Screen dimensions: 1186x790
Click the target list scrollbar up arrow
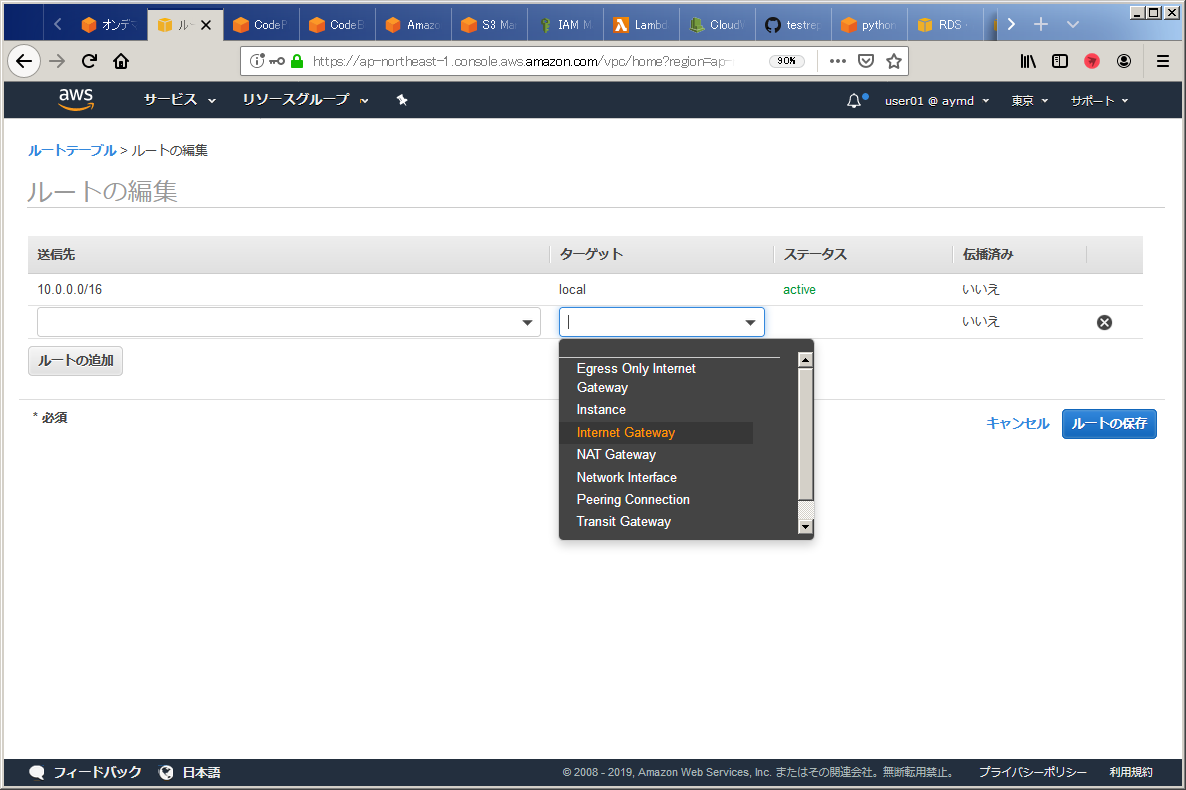(806, 360)
